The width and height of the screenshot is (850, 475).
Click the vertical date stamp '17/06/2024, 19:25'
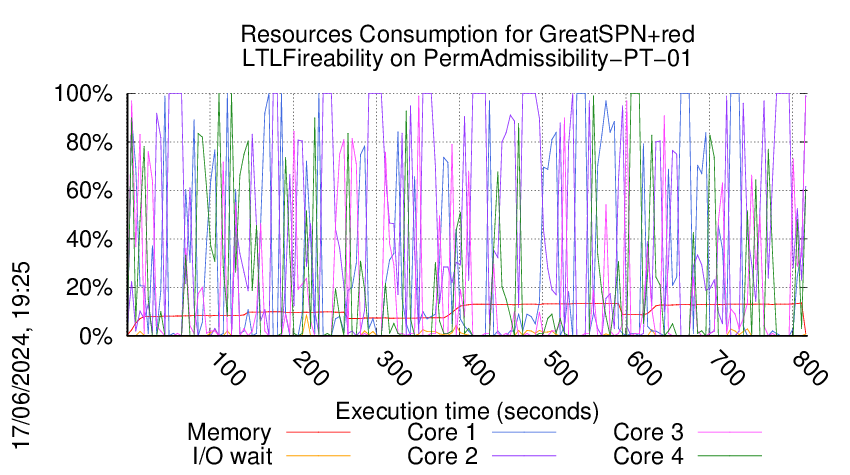pyautogui.click(x=22, y=356)
